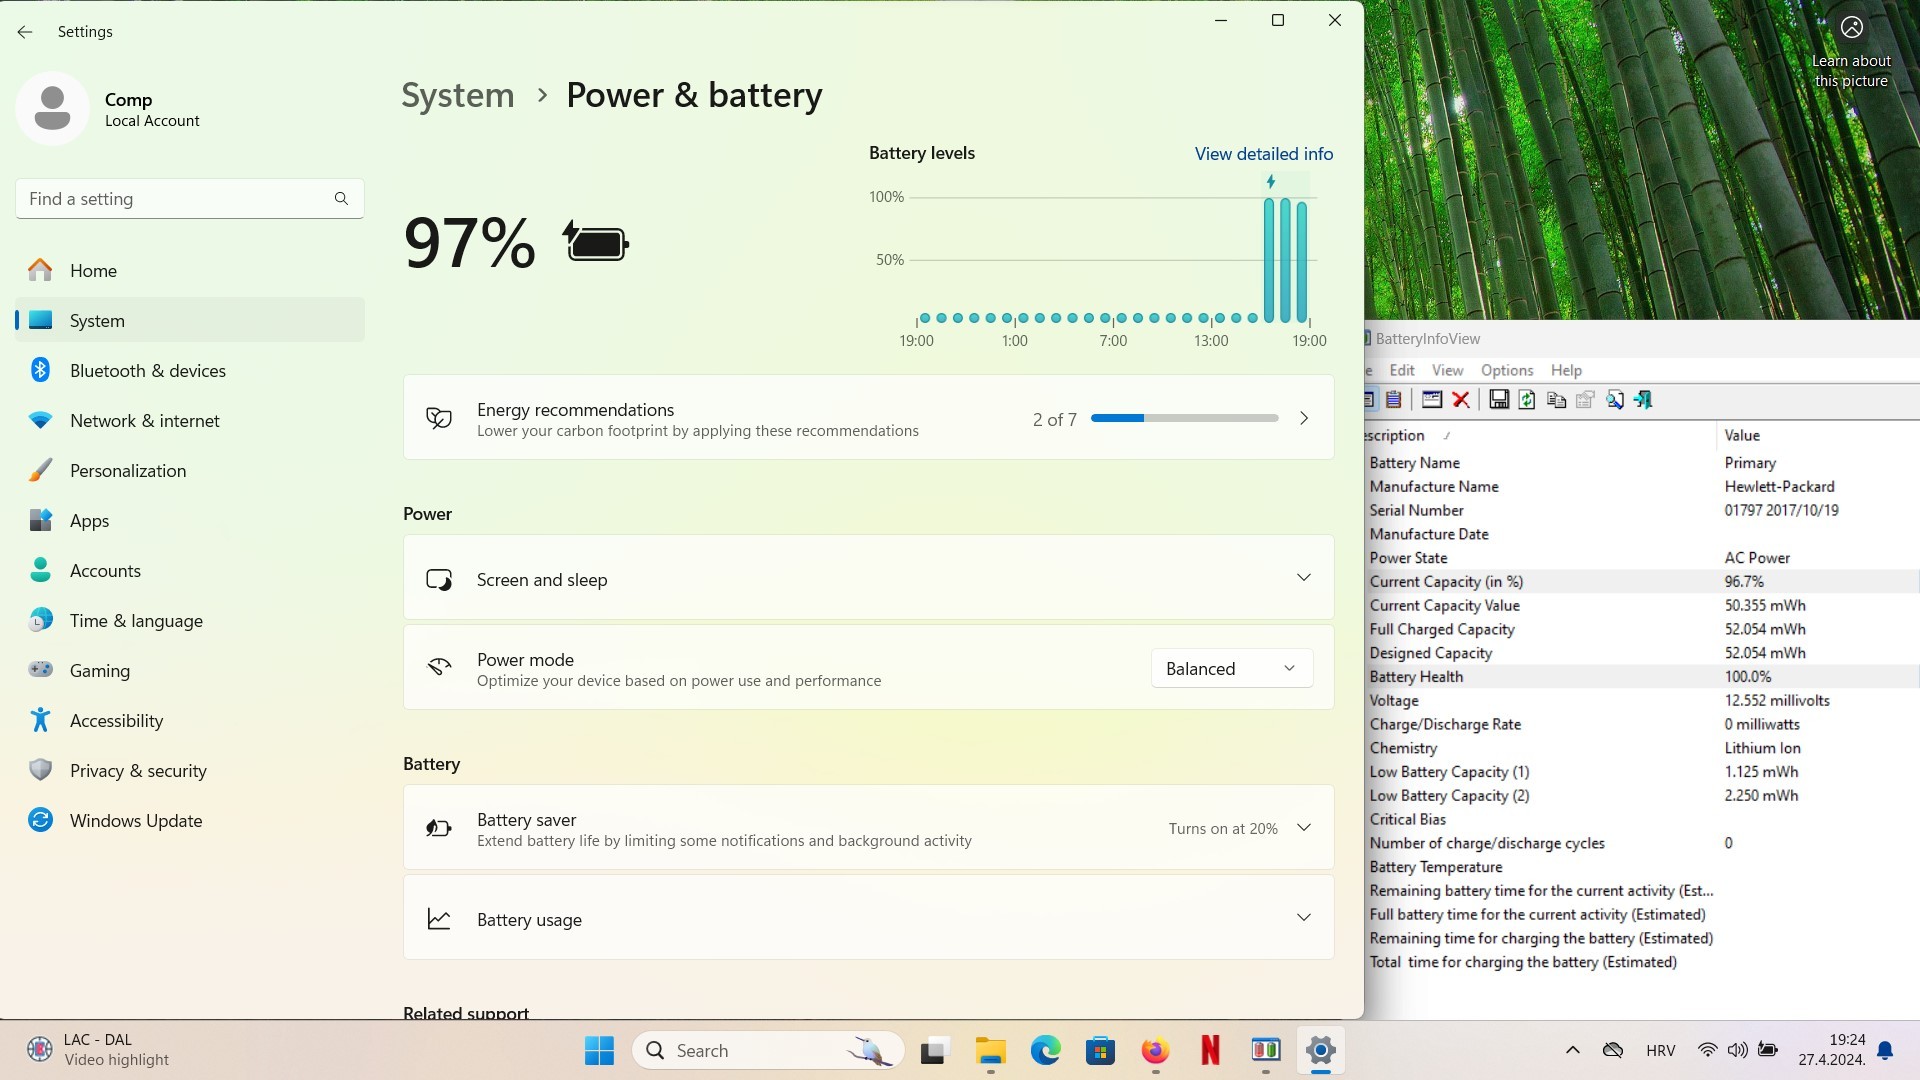Click the find magnifier icon in BatteryInfoView

click(x=1614, y=400)
